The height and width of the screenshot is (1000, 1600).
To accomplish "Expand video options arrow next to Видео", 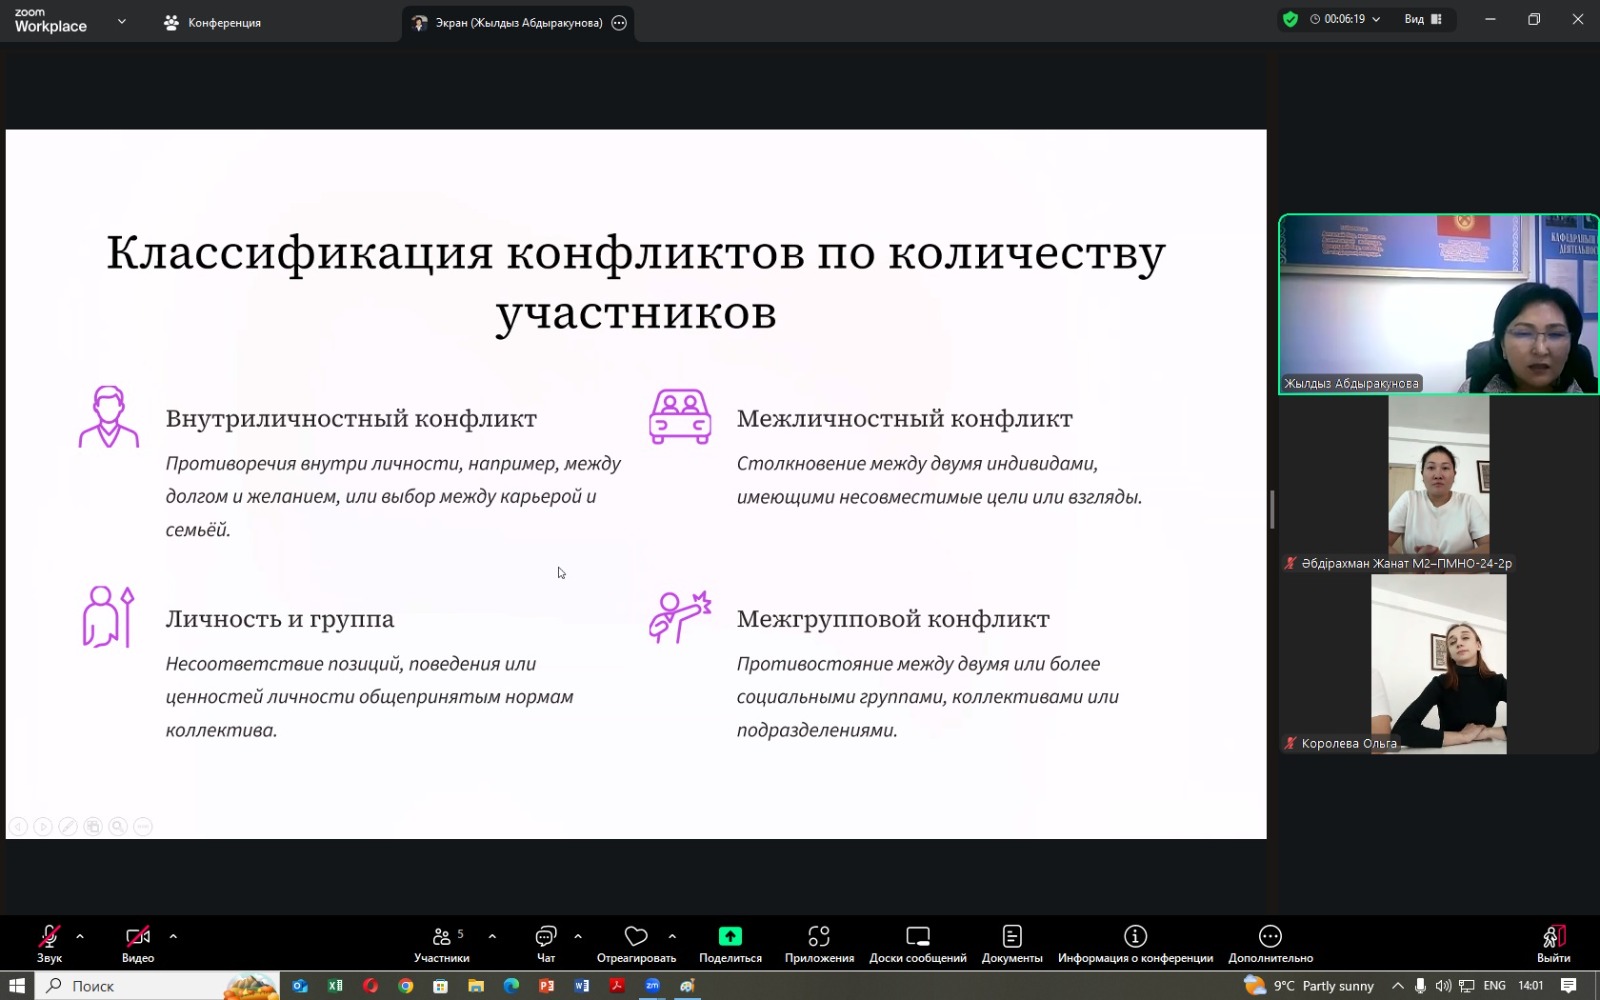I will 173,937.
